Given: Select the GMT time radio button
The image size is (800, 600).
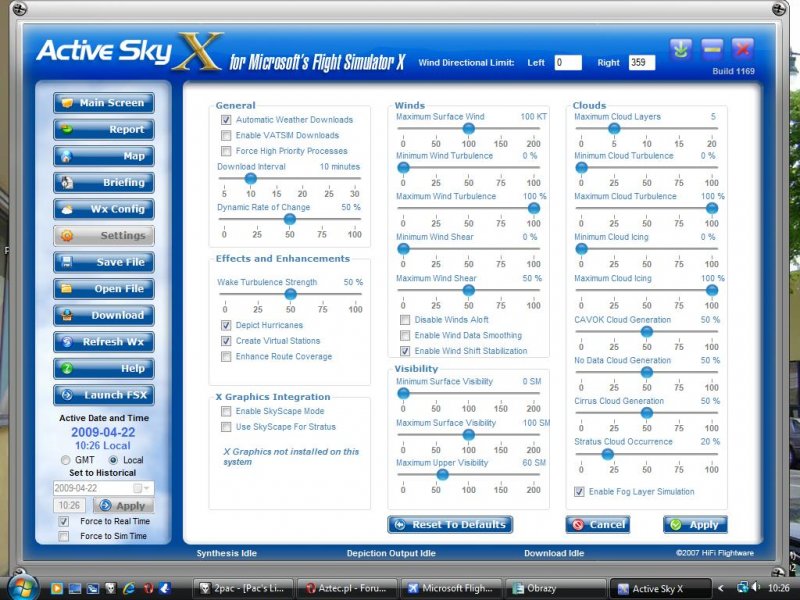Looking at the screenshot, I should [66, 460].
